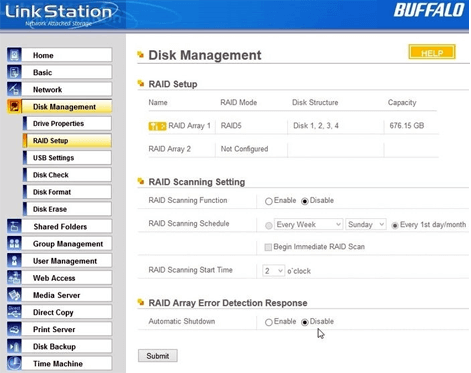The width and height of the screenshot is (471, 373).
Task: Click the yellow HELP button
Action: 432,53
